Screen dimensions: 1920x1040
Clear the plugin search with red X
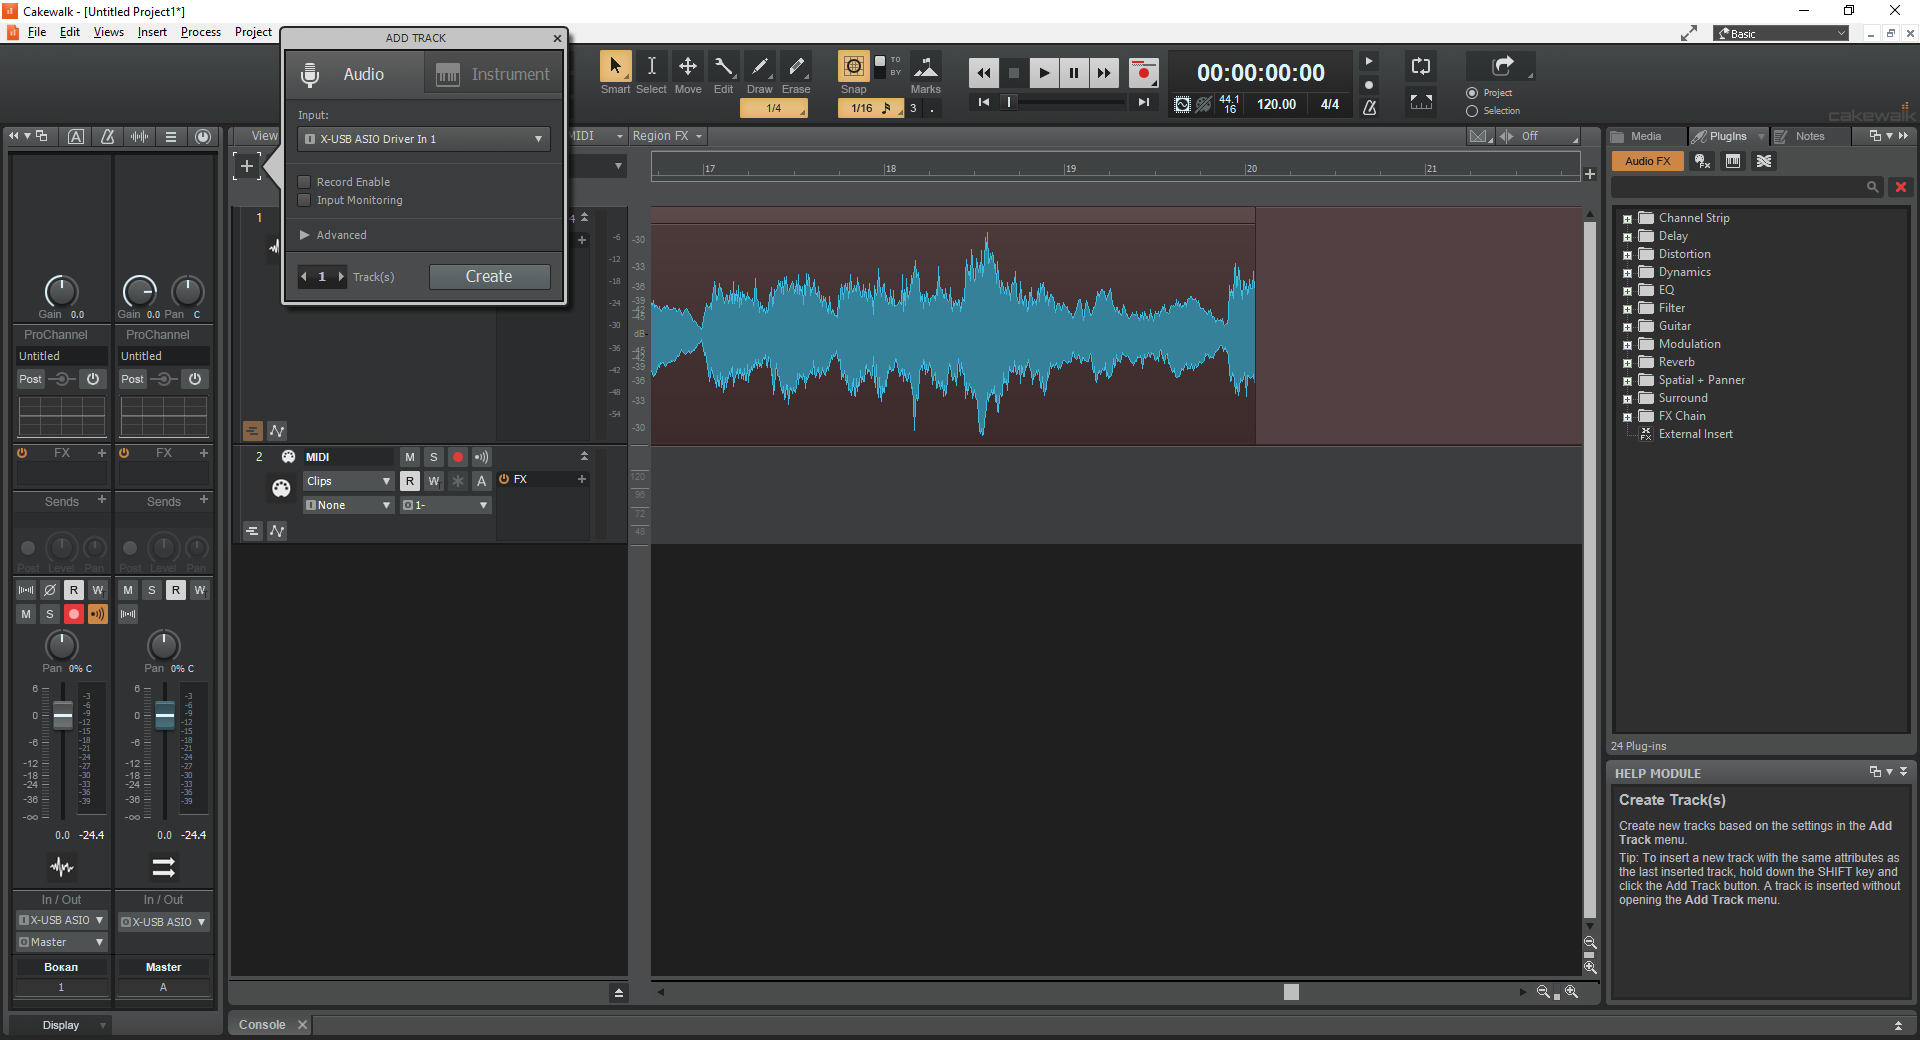click(1901, 187)
